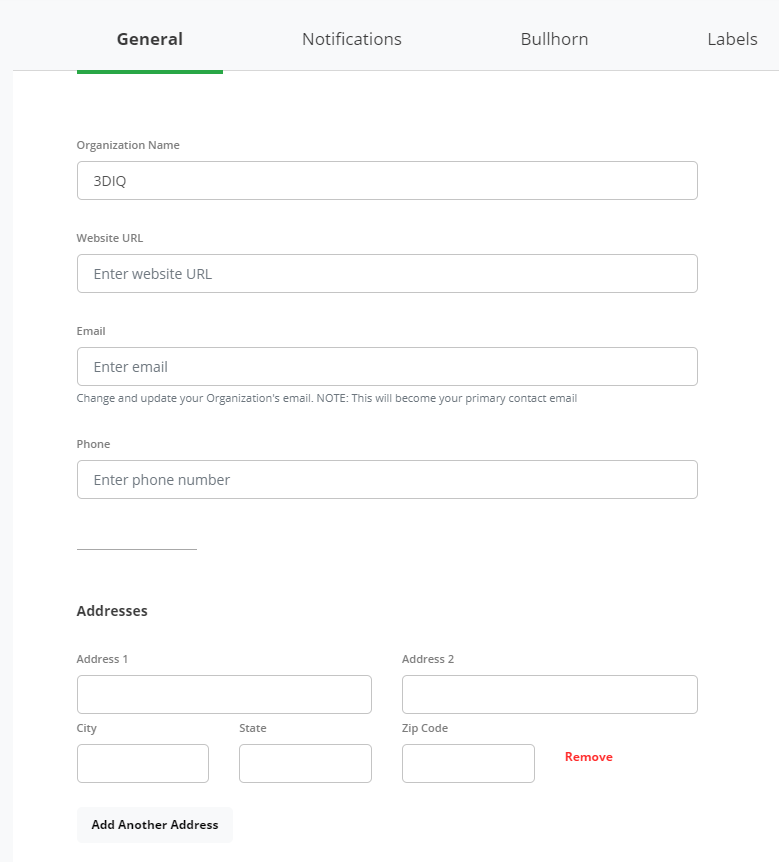This screenshot has height=862, width=779.
Task: Focus the Address 1 text box
Action: tap(224, 694)
